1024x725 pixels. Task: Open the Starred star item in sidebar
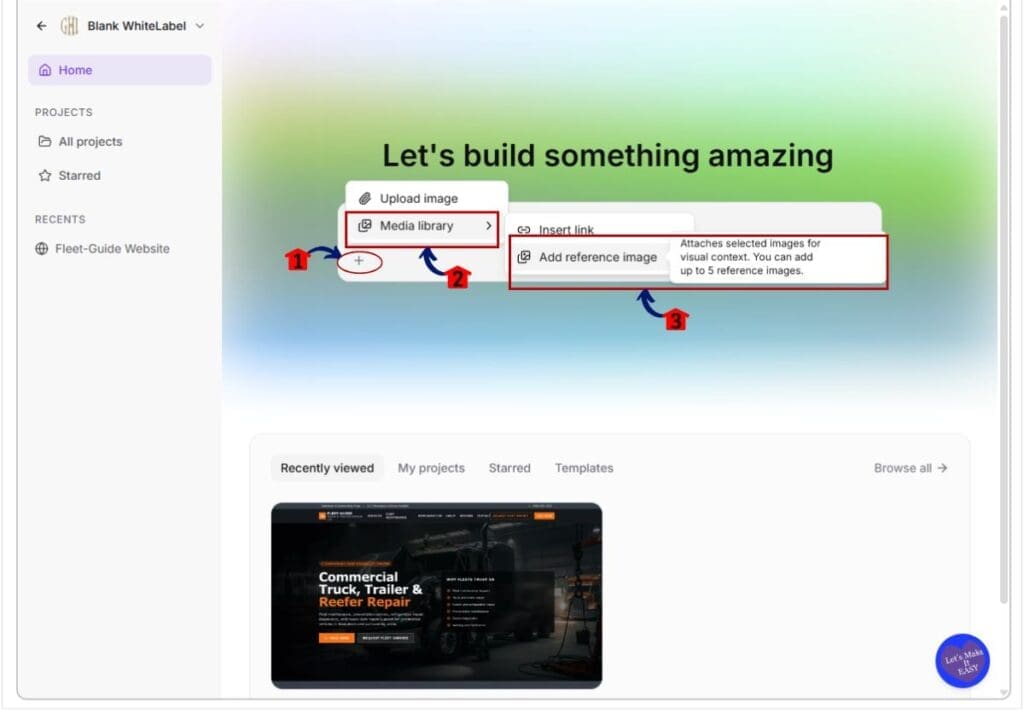pos(70,176)
